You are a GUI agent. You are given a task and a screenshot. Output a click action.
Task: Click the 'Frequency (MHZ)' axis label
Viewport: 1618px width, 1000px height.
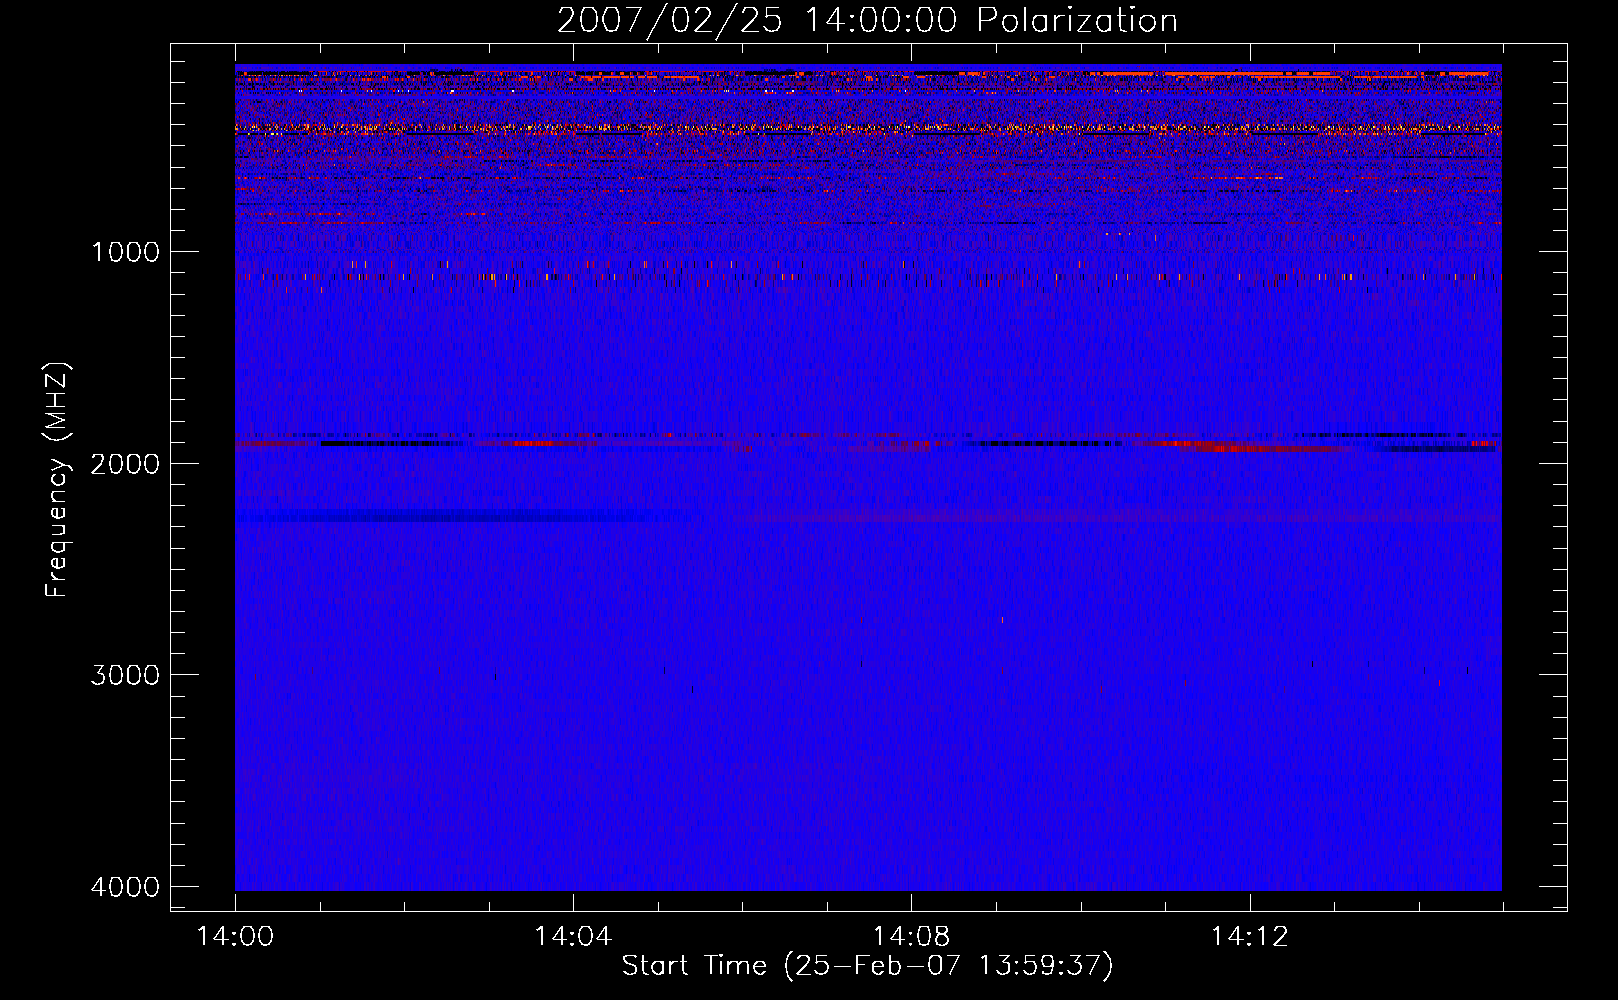57,480
